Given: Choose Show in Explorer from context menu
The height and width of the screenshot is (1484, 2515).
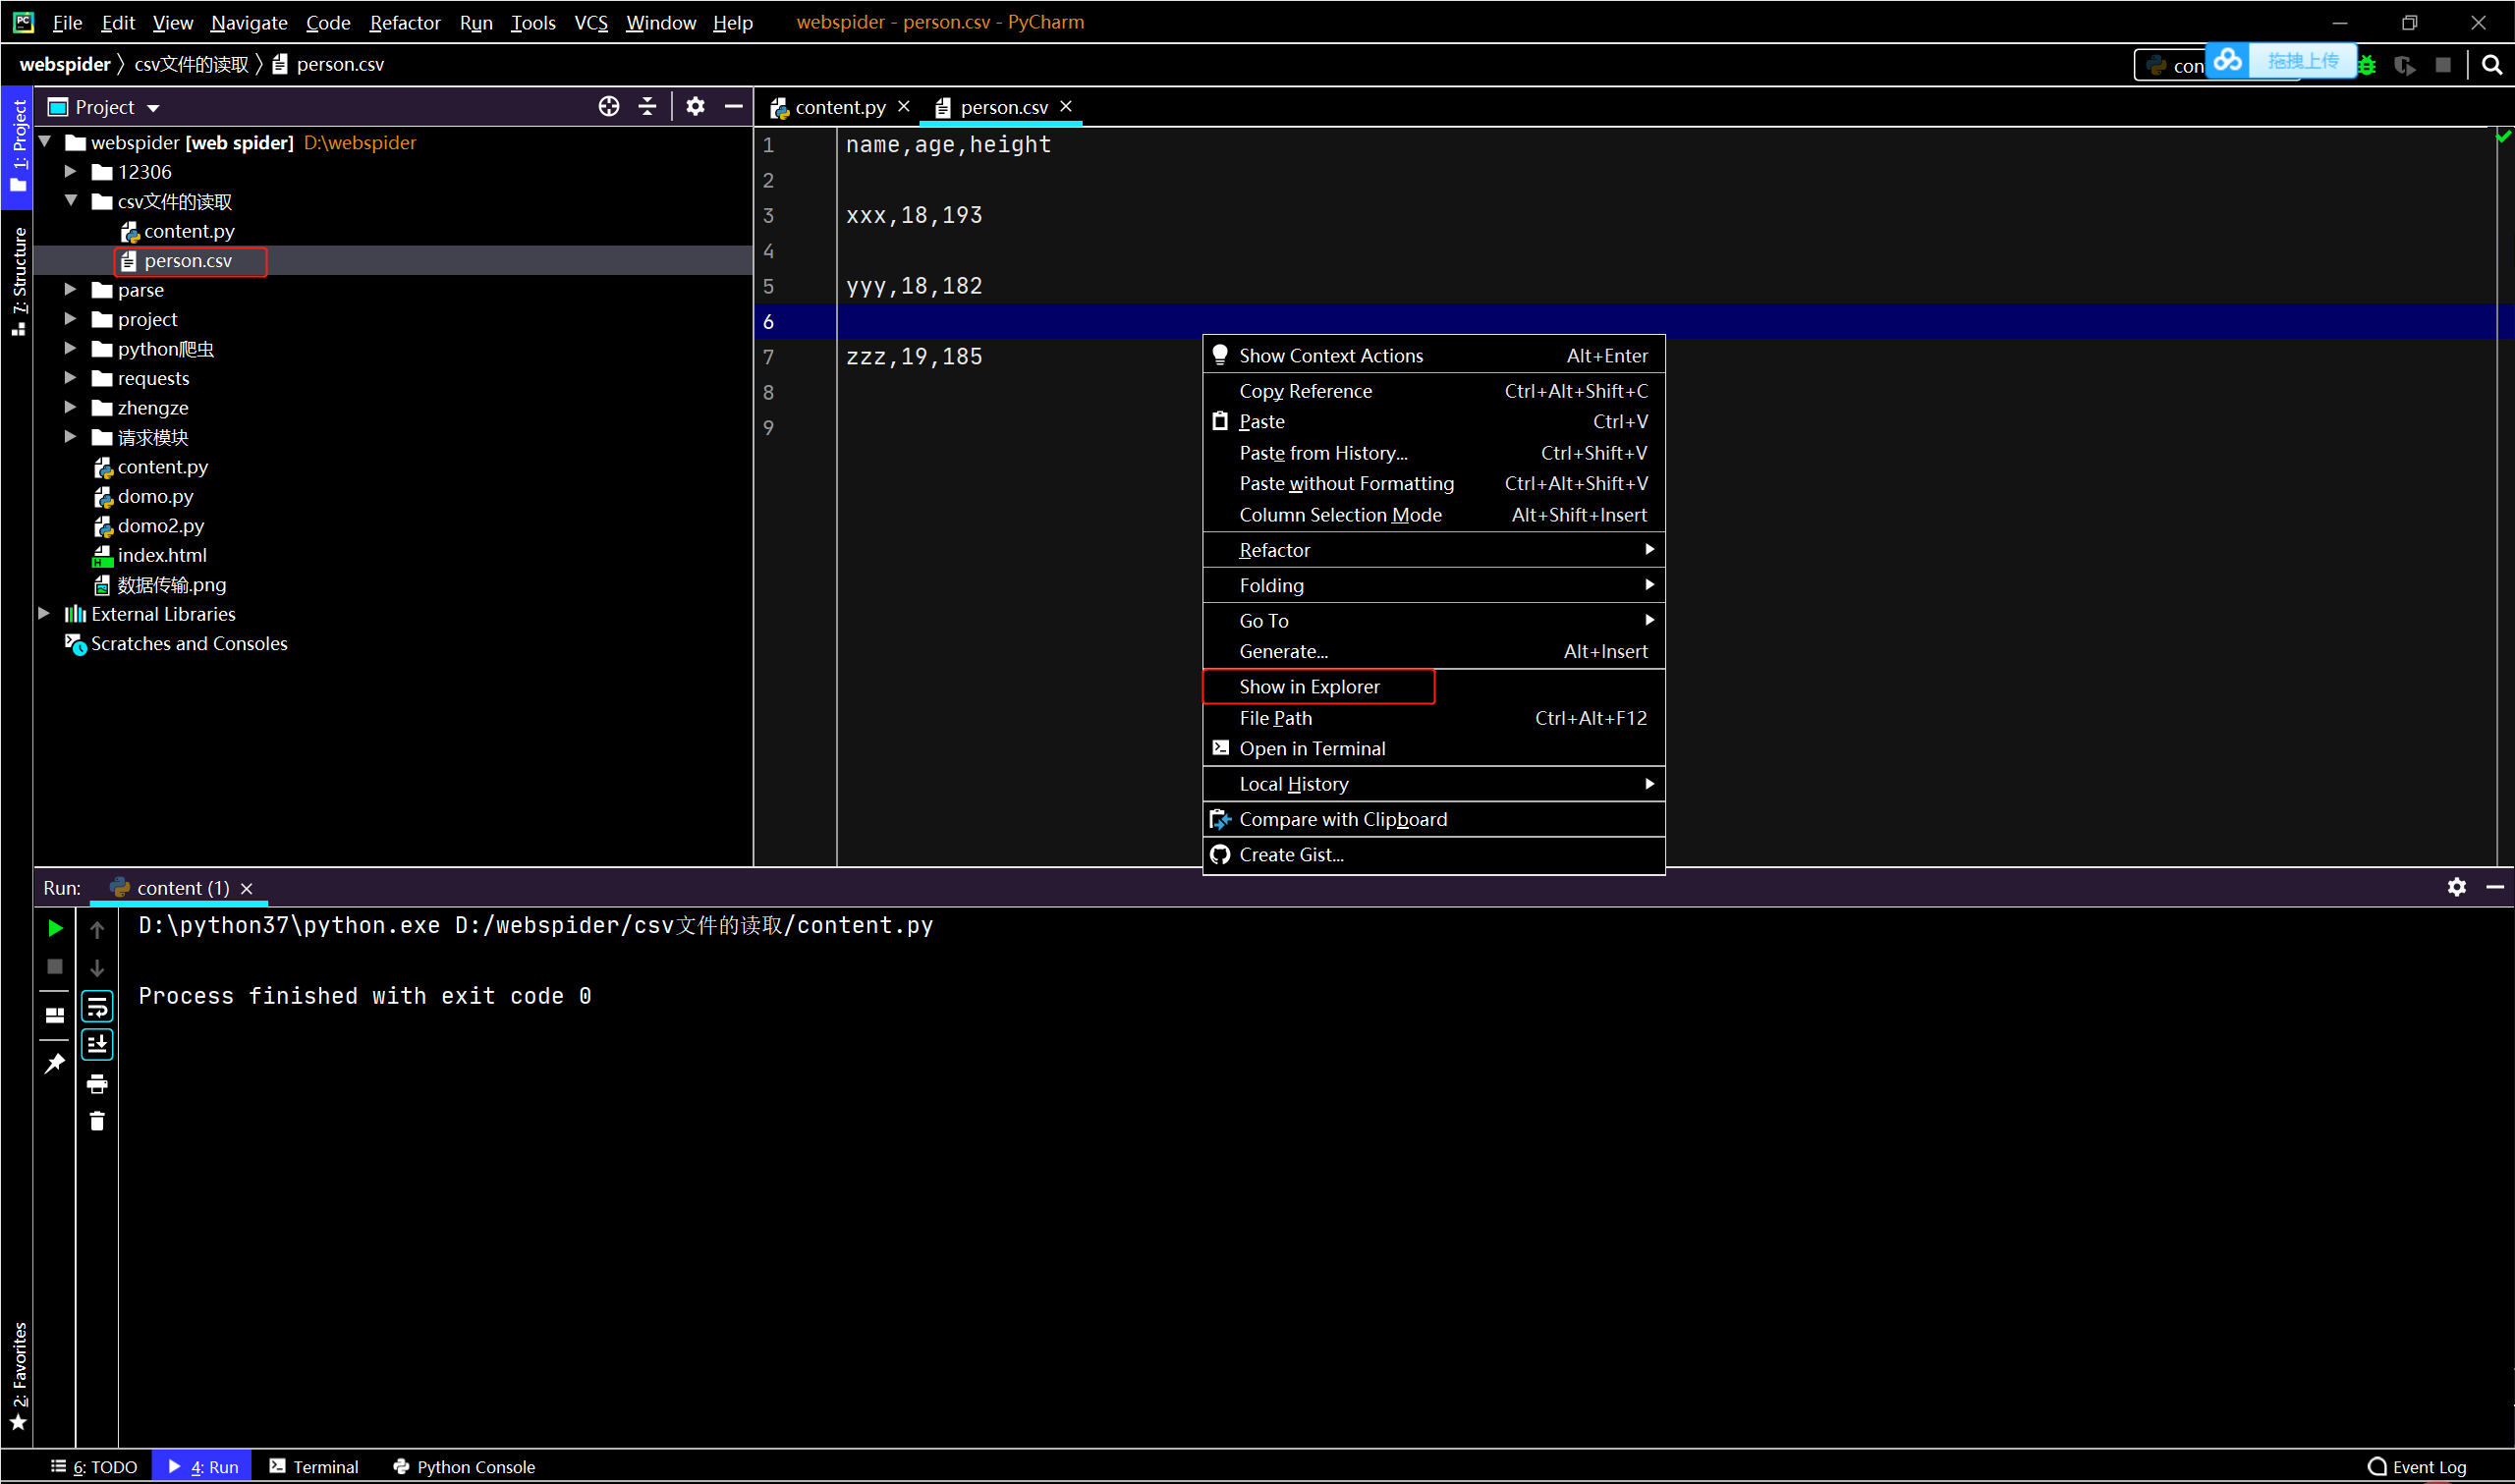Looking at the screenshot, I should [x=1433, y=686].
